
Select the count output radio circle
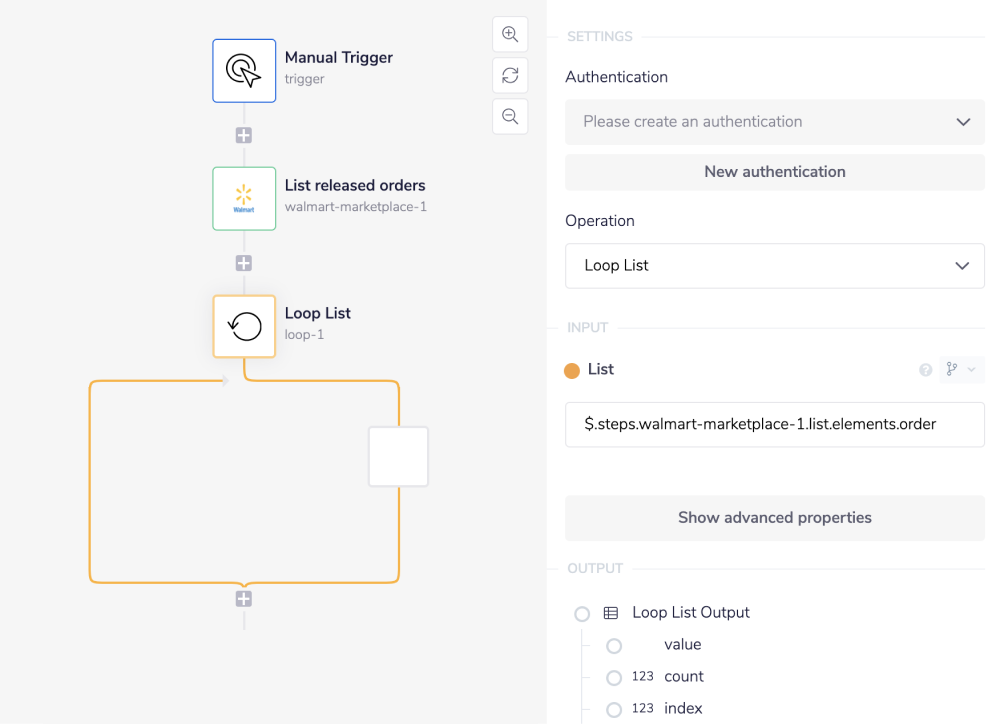[614, 678]
